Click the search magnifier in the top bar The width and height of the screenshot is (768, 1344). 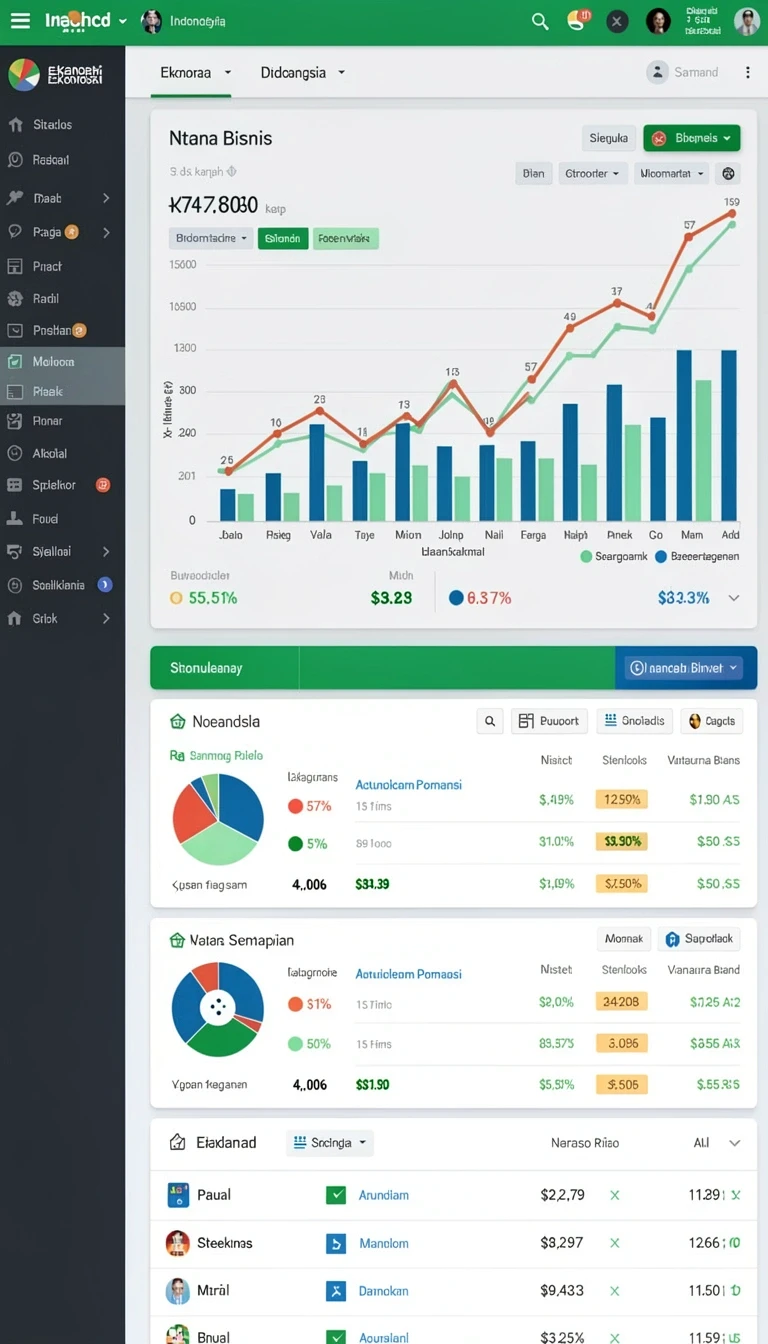[540, 21]
